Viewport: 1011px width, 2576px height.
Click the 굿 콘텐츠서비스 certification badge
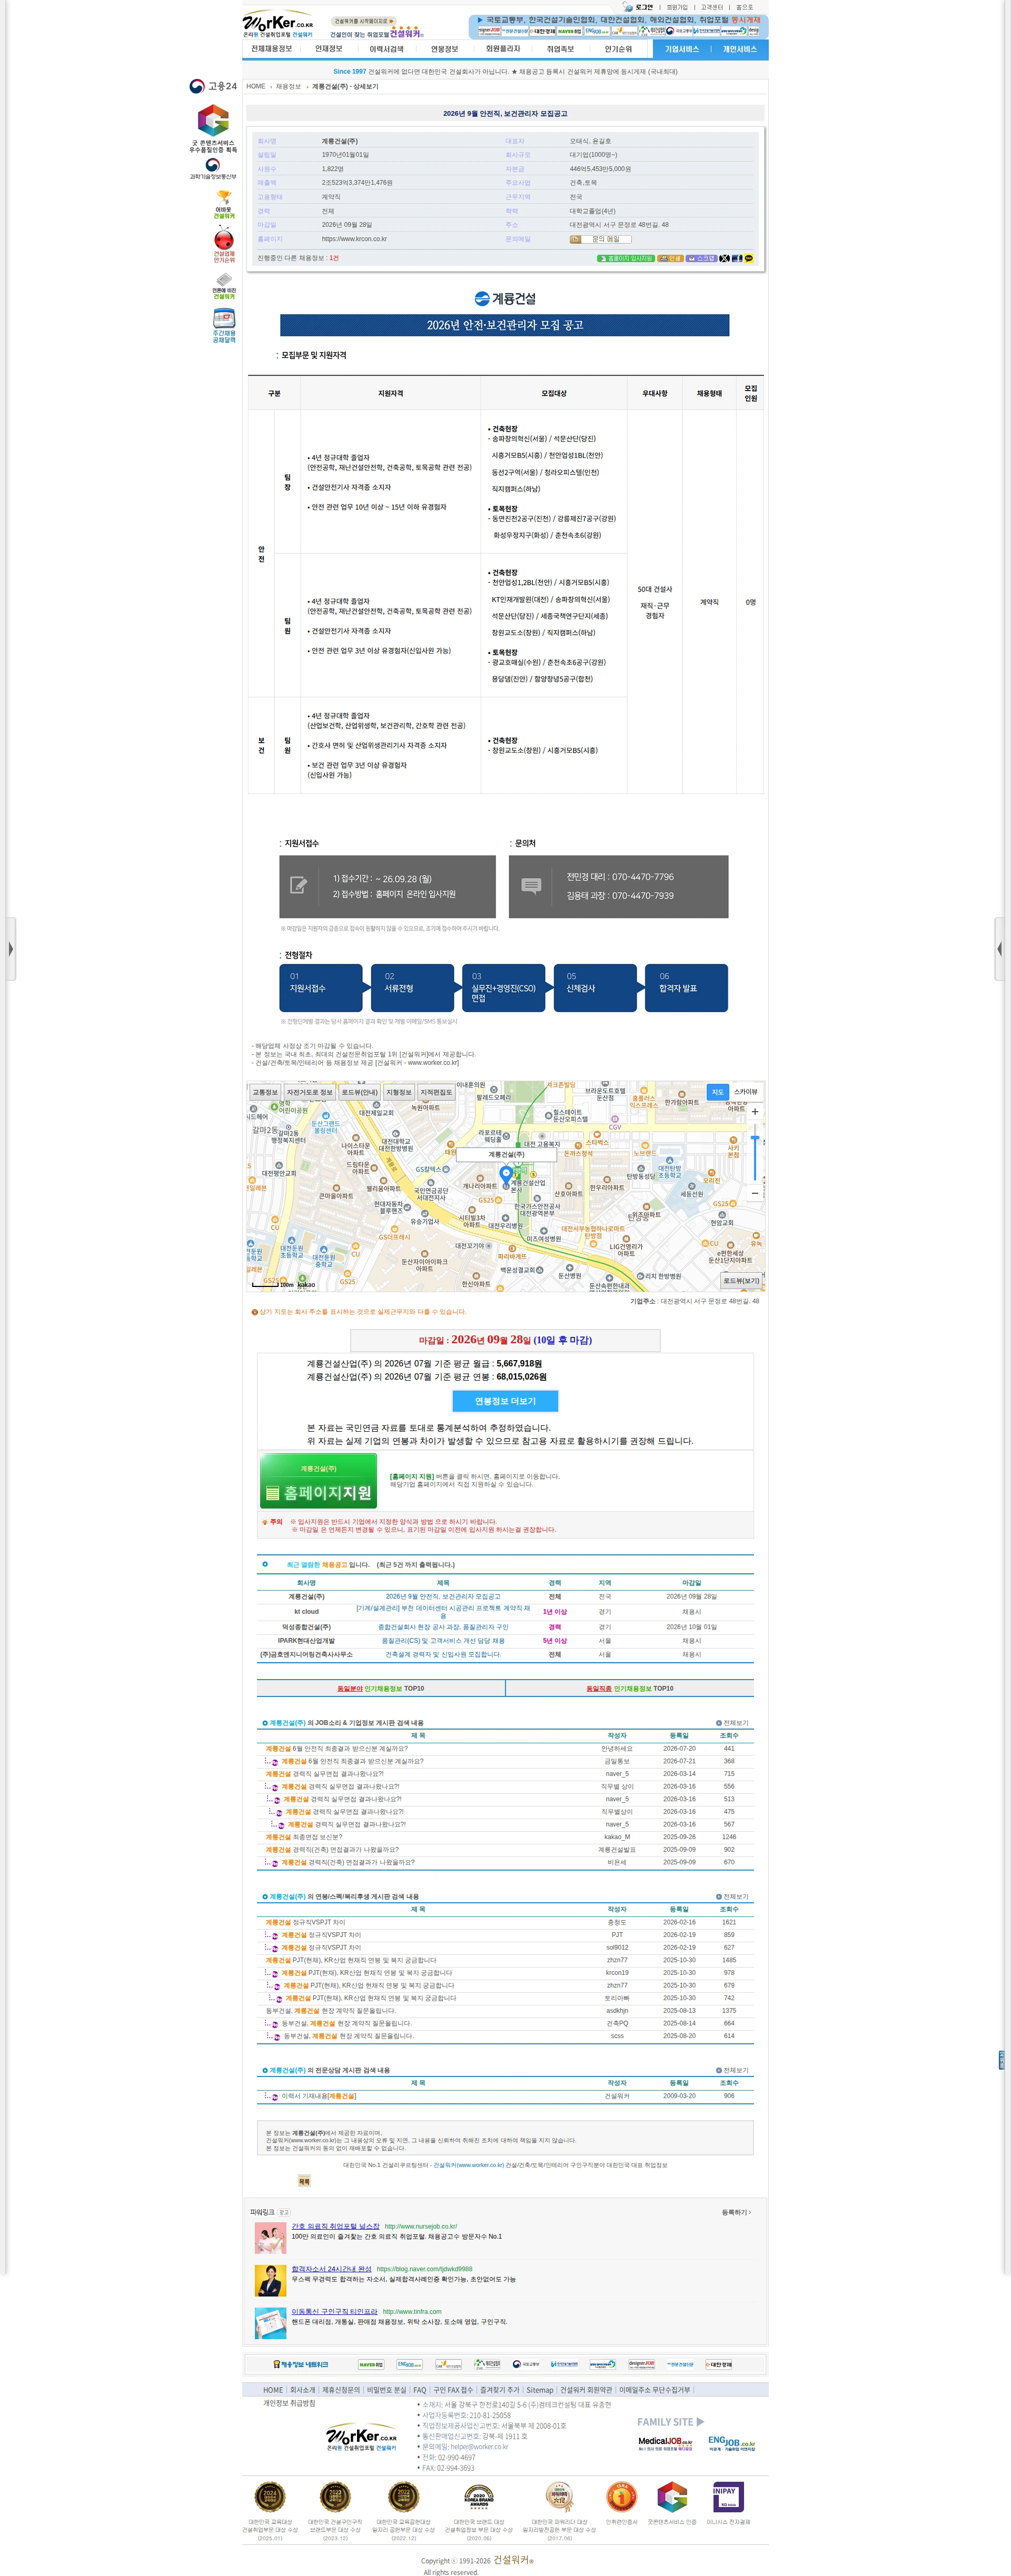213,128
